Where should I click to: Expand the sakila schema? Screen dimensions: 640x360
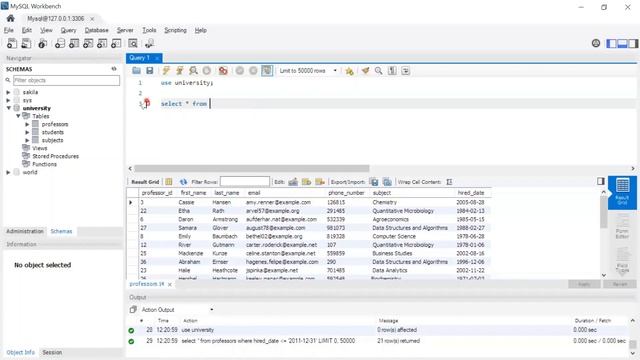[x=8, y=92]
